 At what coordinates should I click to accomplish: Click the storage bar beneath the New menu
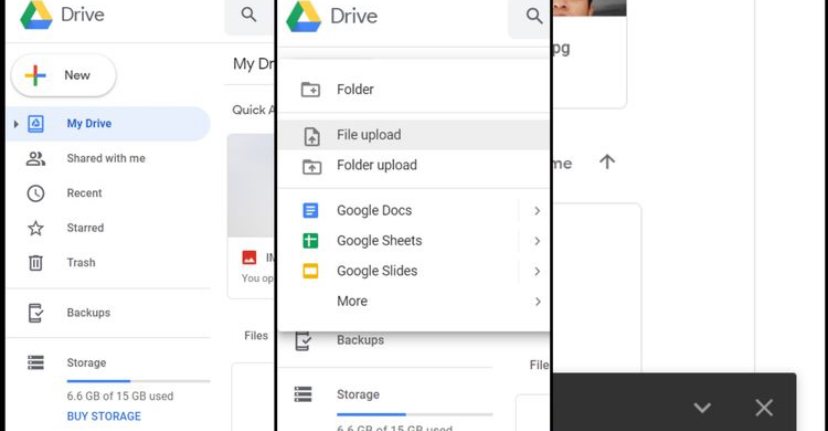click(x=415, y=415)
